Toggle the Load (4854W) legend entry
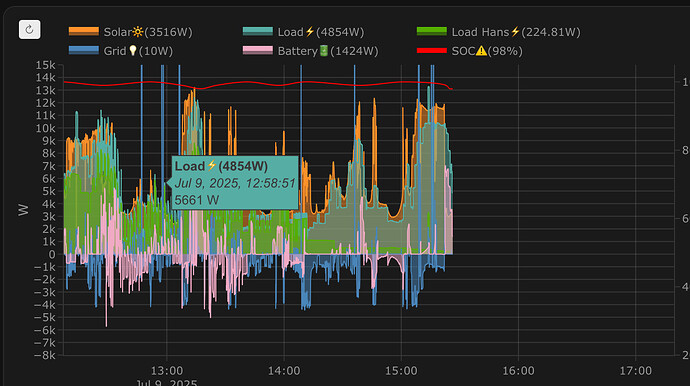The height and width of the screenshot is (386, 690). (x=304, y=32)
